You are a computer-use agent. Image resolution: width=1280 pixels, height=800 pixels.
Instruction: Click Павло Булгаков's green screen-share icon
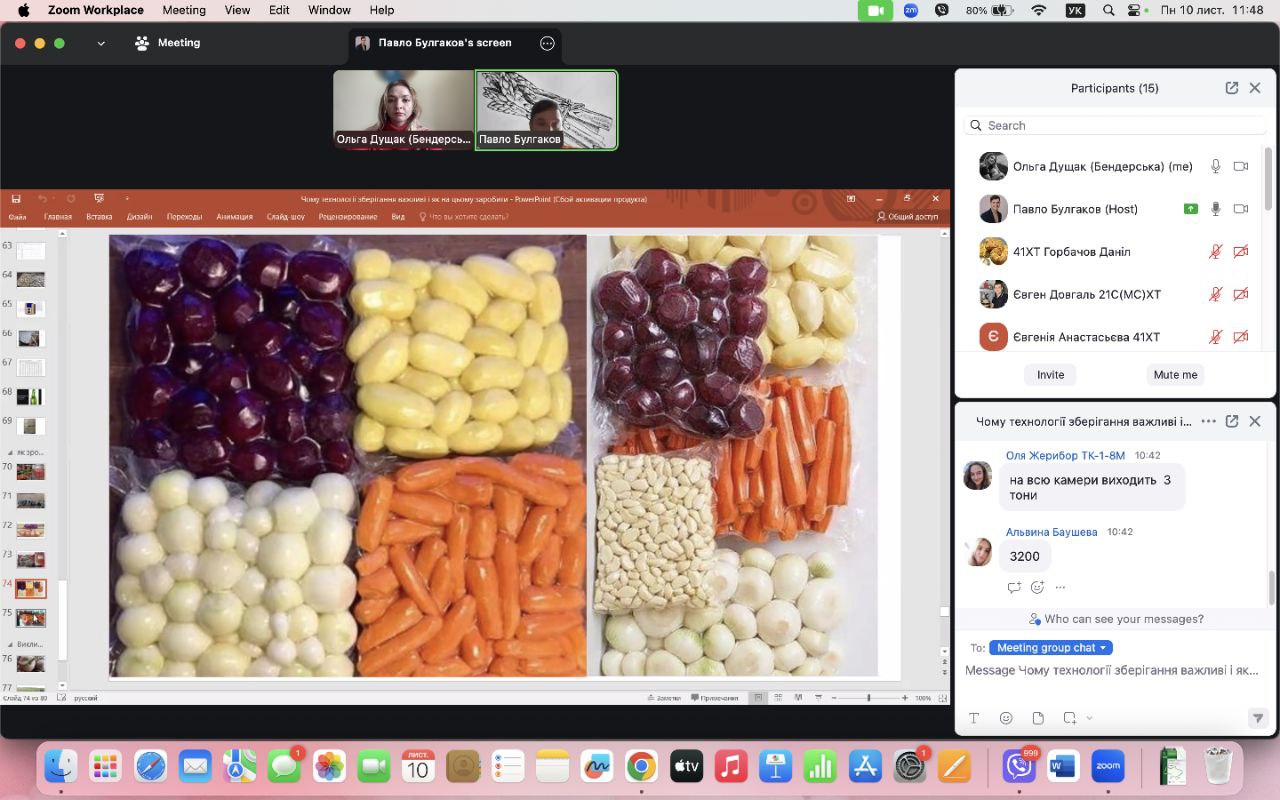click(1191, 209)
